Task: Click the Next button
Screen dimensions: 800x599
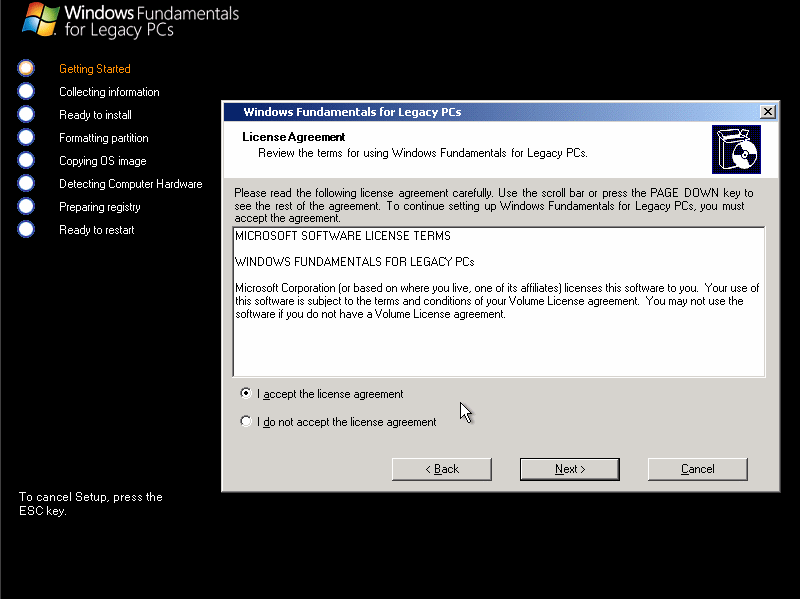Action: tap(569, 468)
